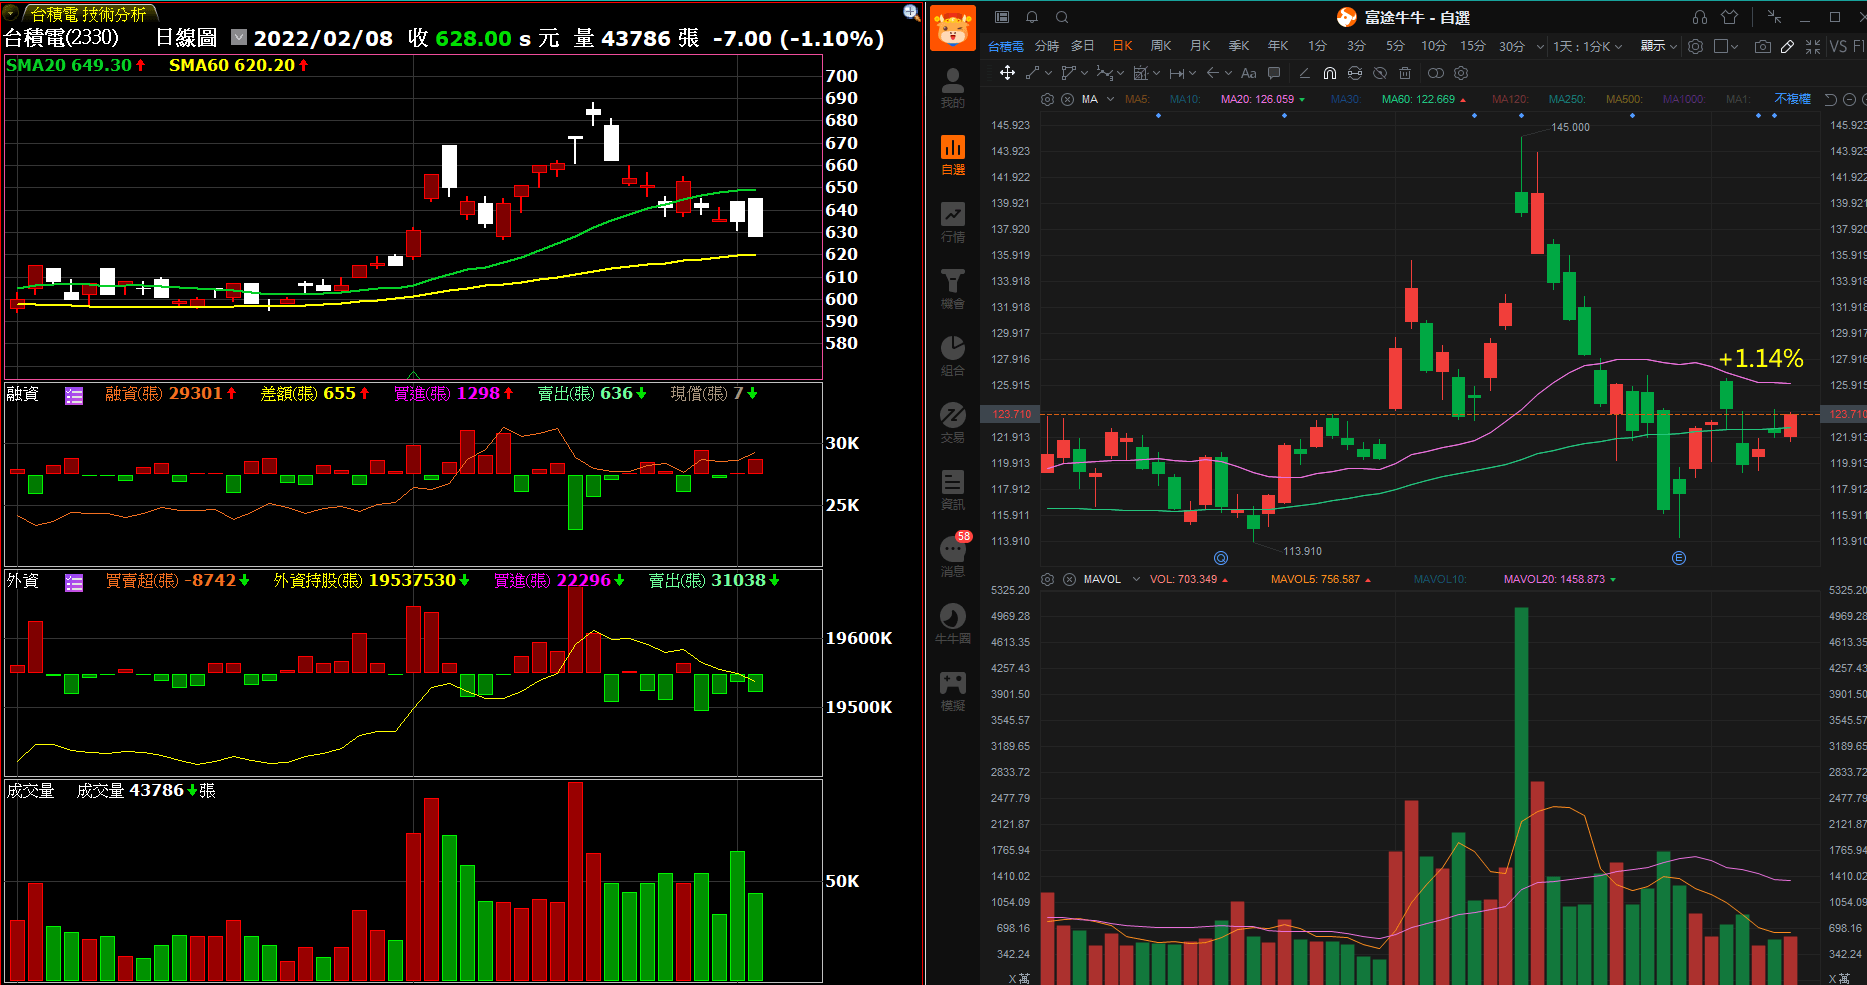Switch to 5分 five-minute chart tab
The image size is (1867, 985).
point(1395,46)
